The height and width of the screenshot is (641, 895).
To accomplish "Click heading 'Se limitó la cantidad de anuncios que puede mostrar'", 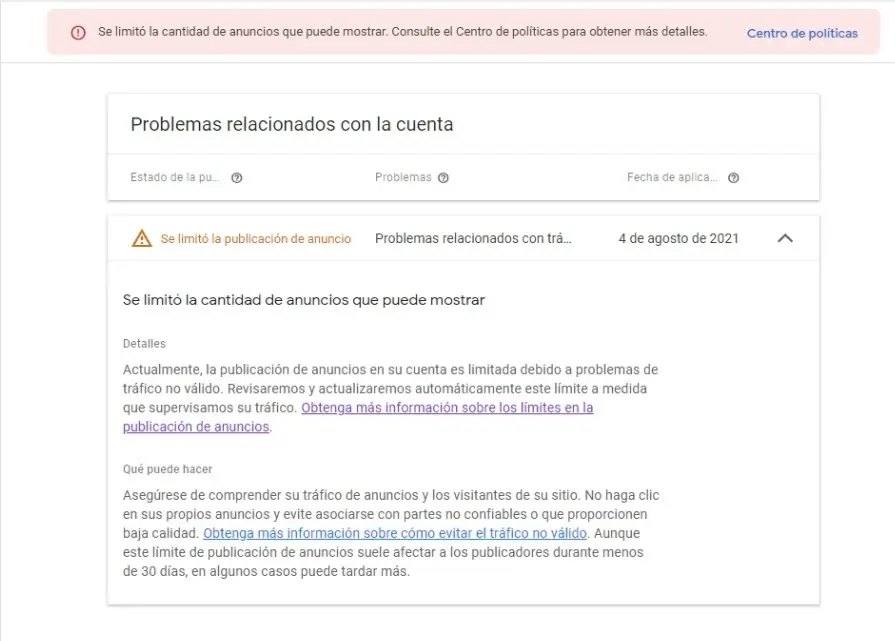I will point(304,300).
